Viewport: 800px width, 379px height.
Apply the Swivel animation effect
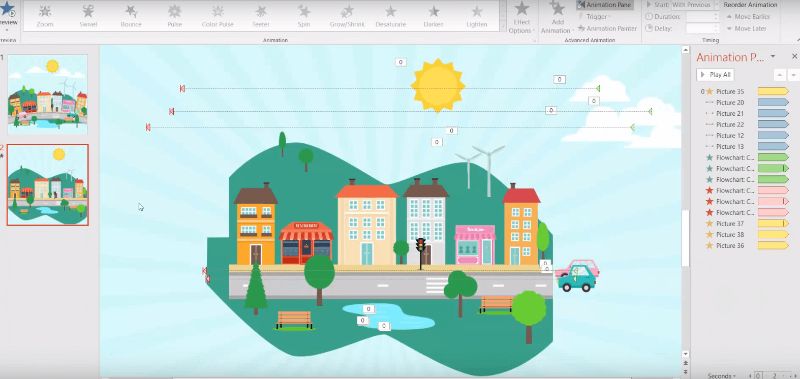click(88, 15)
